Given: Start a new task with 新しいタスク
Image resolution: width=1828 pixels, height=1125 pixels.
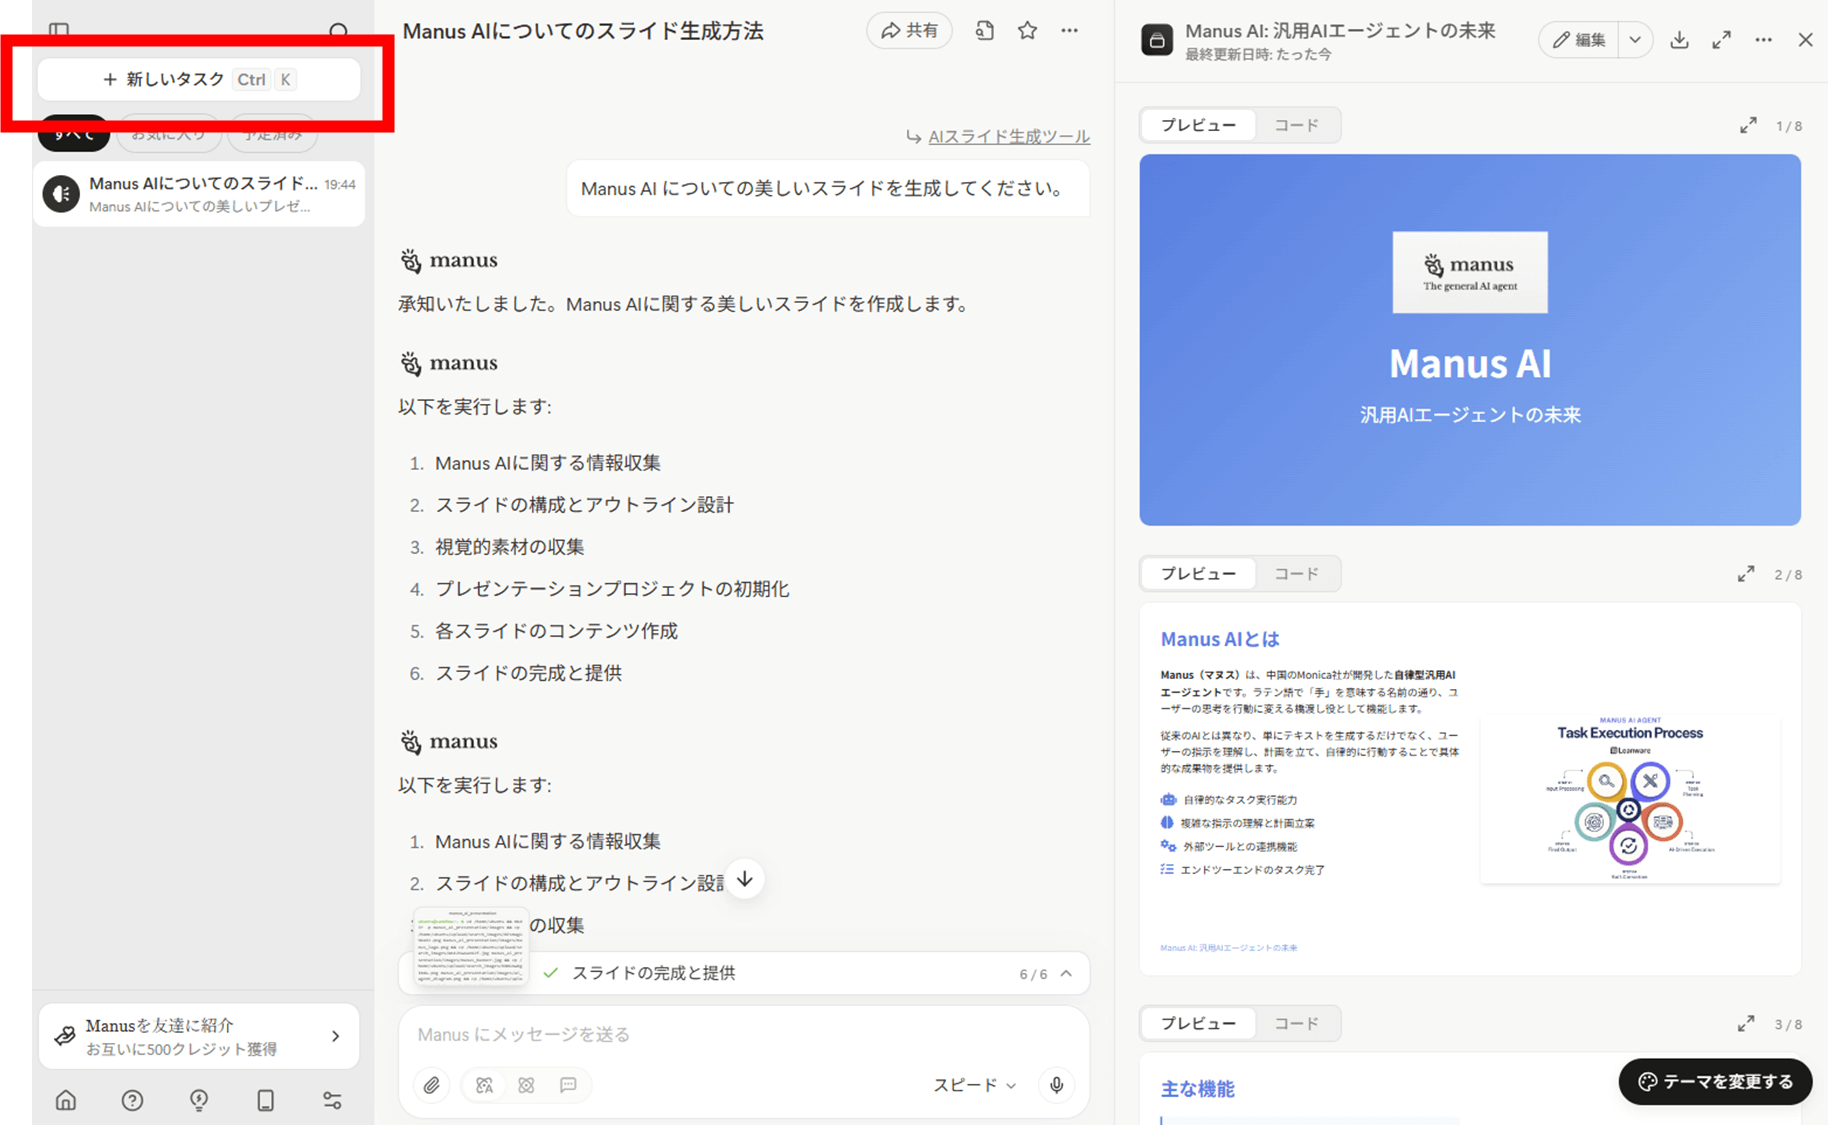Looking at the screenshot, I should (198, 79).
